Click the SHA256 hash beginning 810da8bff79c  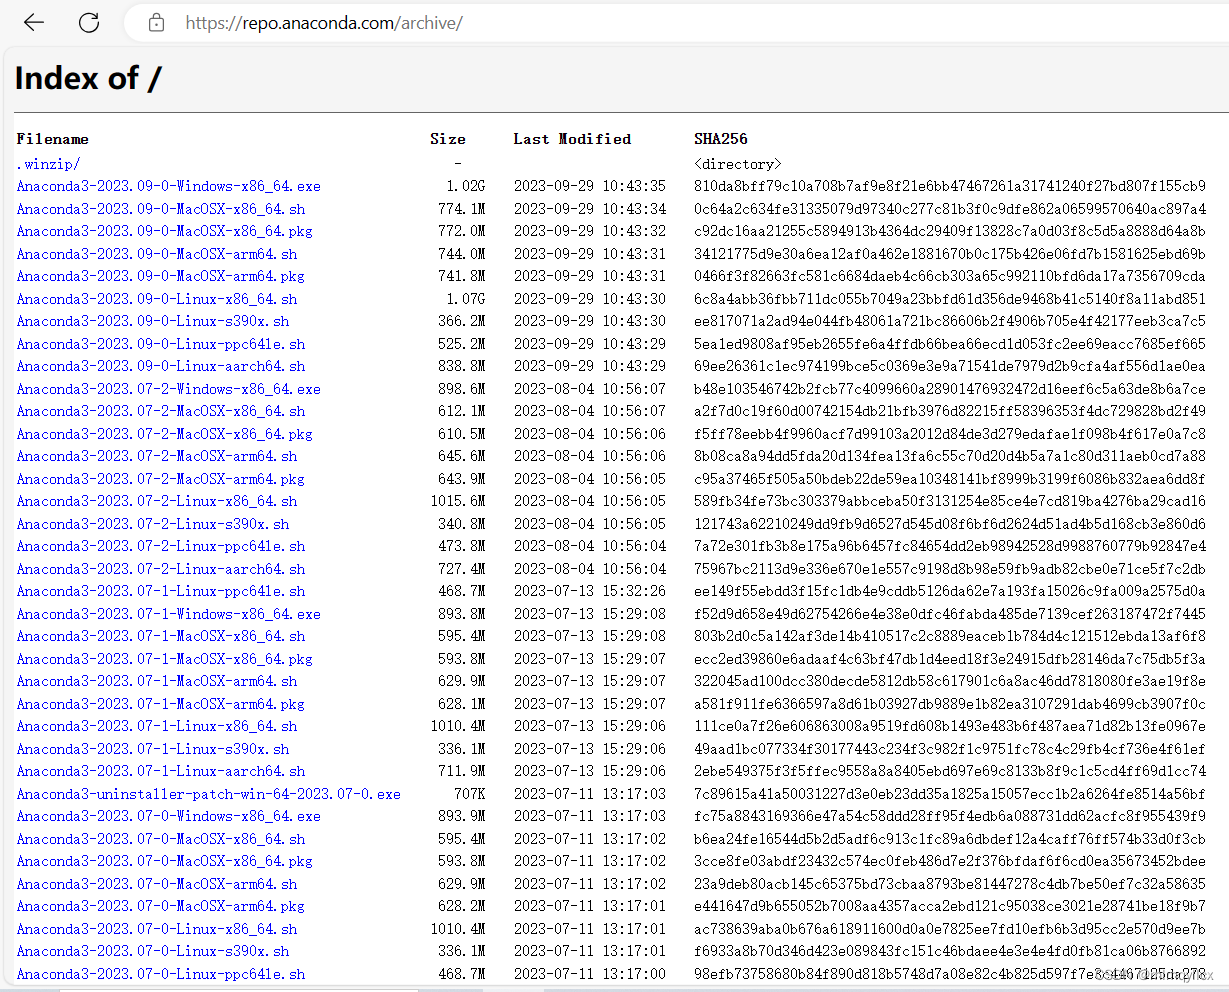(950, 186)
